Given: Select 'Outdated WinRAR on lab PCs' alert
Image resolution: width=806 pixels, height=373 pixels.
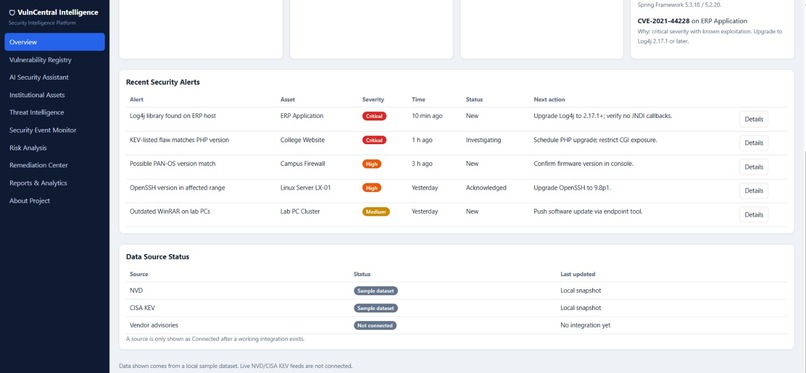Looking at the screenshot, I should pyautogui.click(x=170, y=212).
